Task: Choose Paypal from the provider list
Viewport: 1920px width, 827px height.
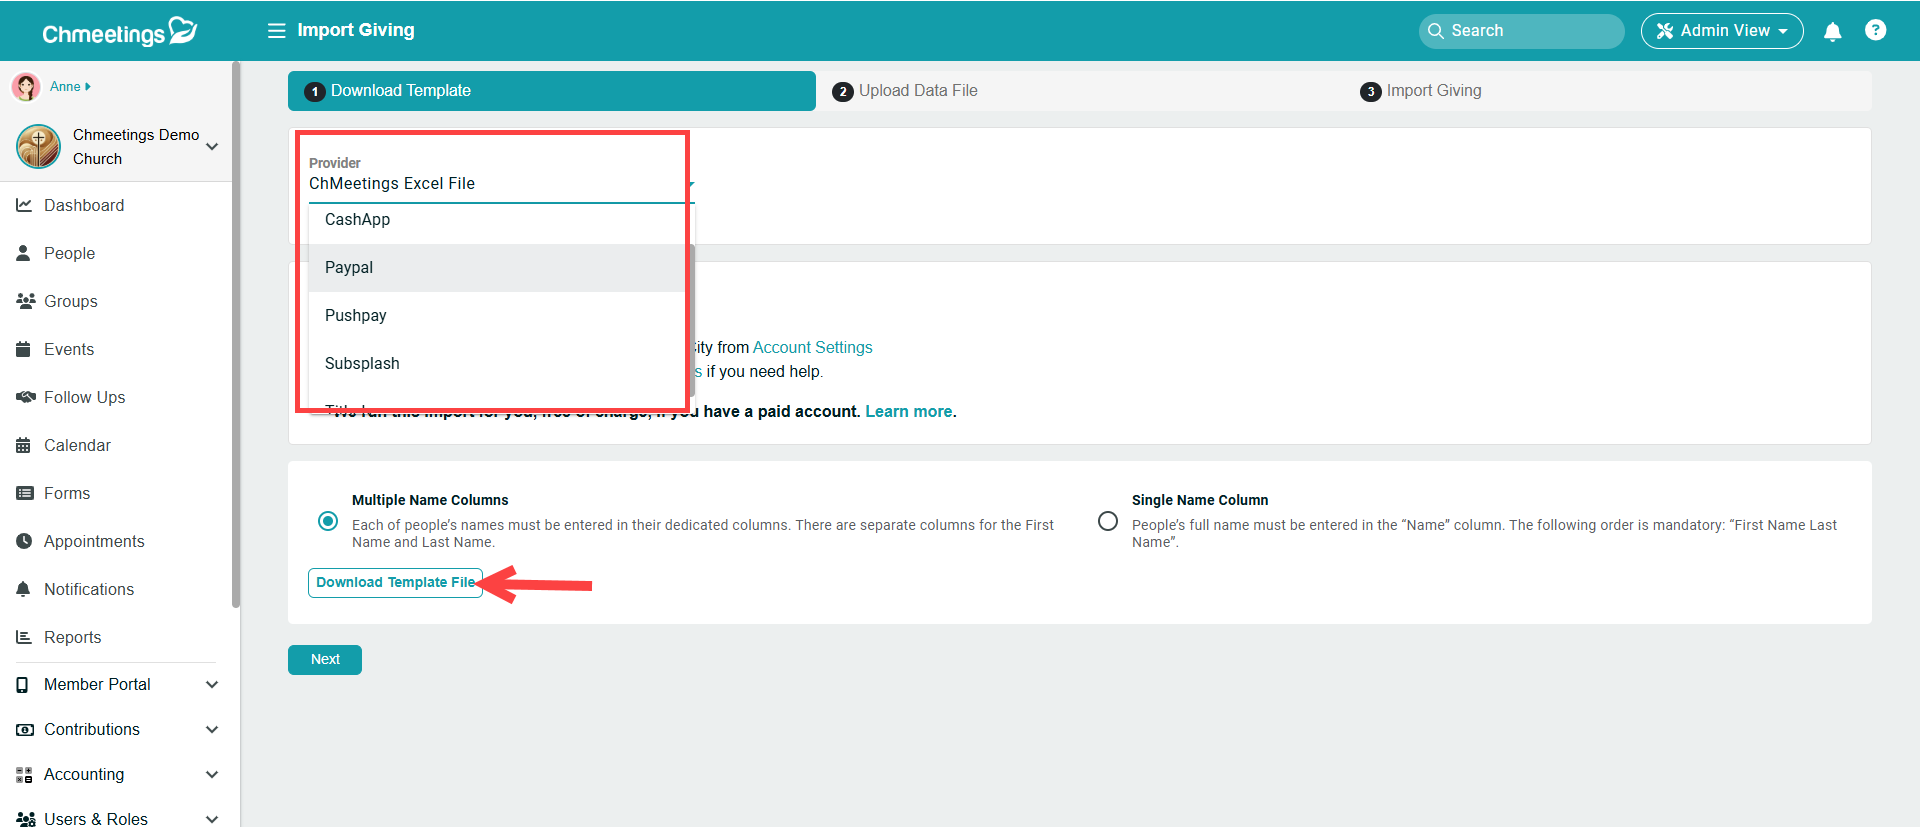Action: click(349, 268)
